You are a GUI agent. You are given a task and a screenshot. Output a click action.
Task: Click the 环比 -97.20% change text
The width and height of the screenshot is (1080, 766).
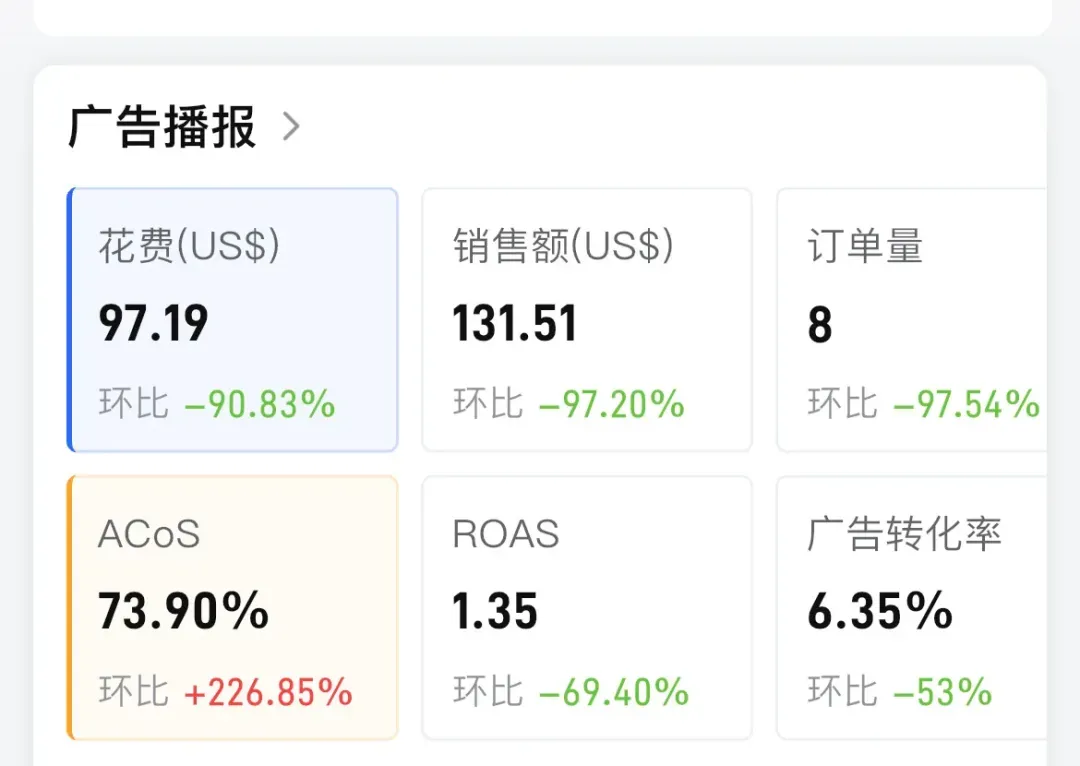(x=569, y=404)
